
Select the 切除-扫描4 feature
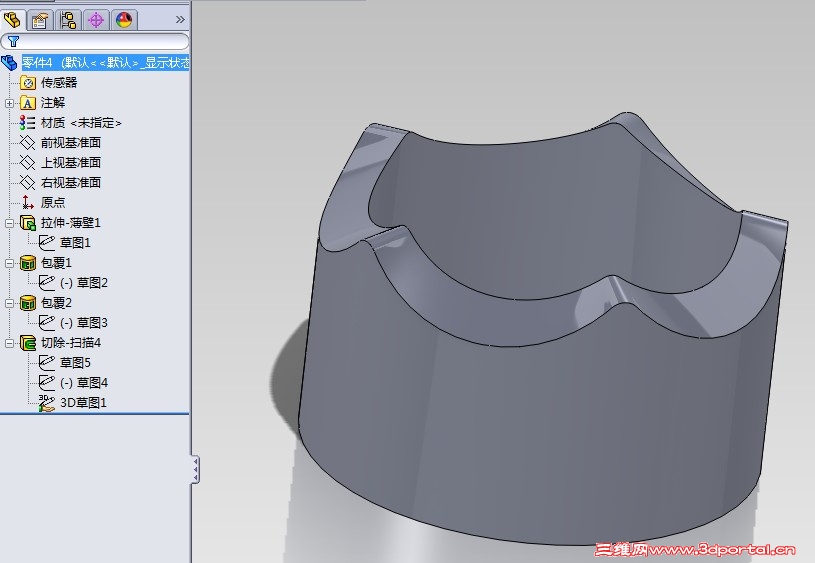(x=71, y=343)
